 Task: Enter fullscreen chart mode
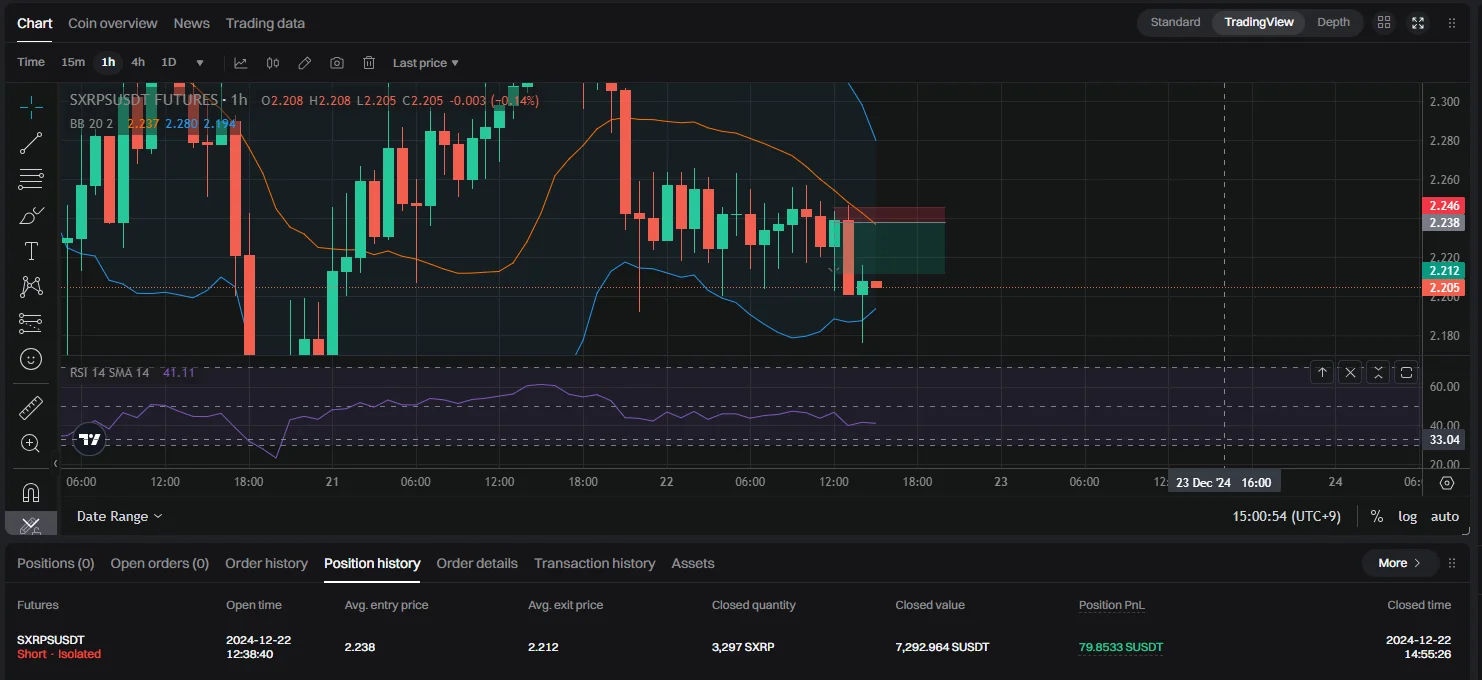(1418, 22)
